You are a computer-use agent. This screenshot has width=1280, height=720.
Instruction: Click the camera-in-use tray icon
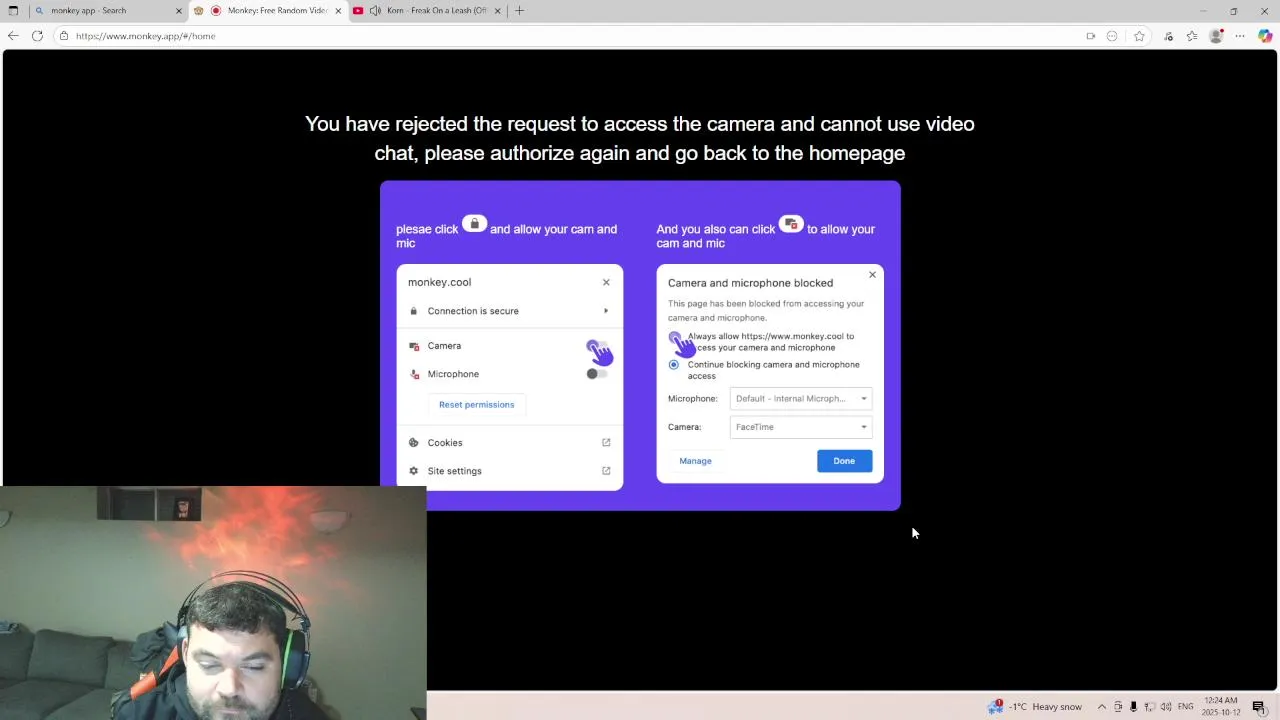(x=1118, y=707)
